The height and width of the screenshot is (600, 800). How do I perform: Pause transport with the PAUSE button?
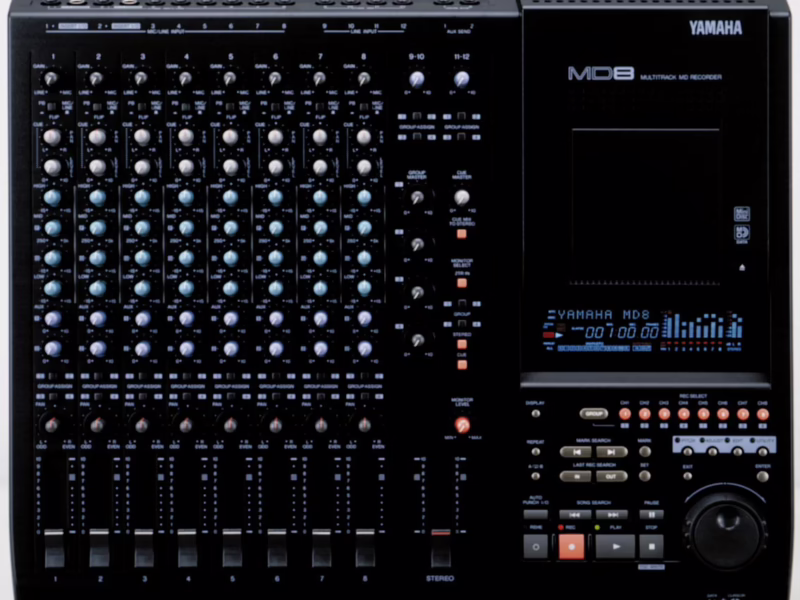[x=652, y=515]
